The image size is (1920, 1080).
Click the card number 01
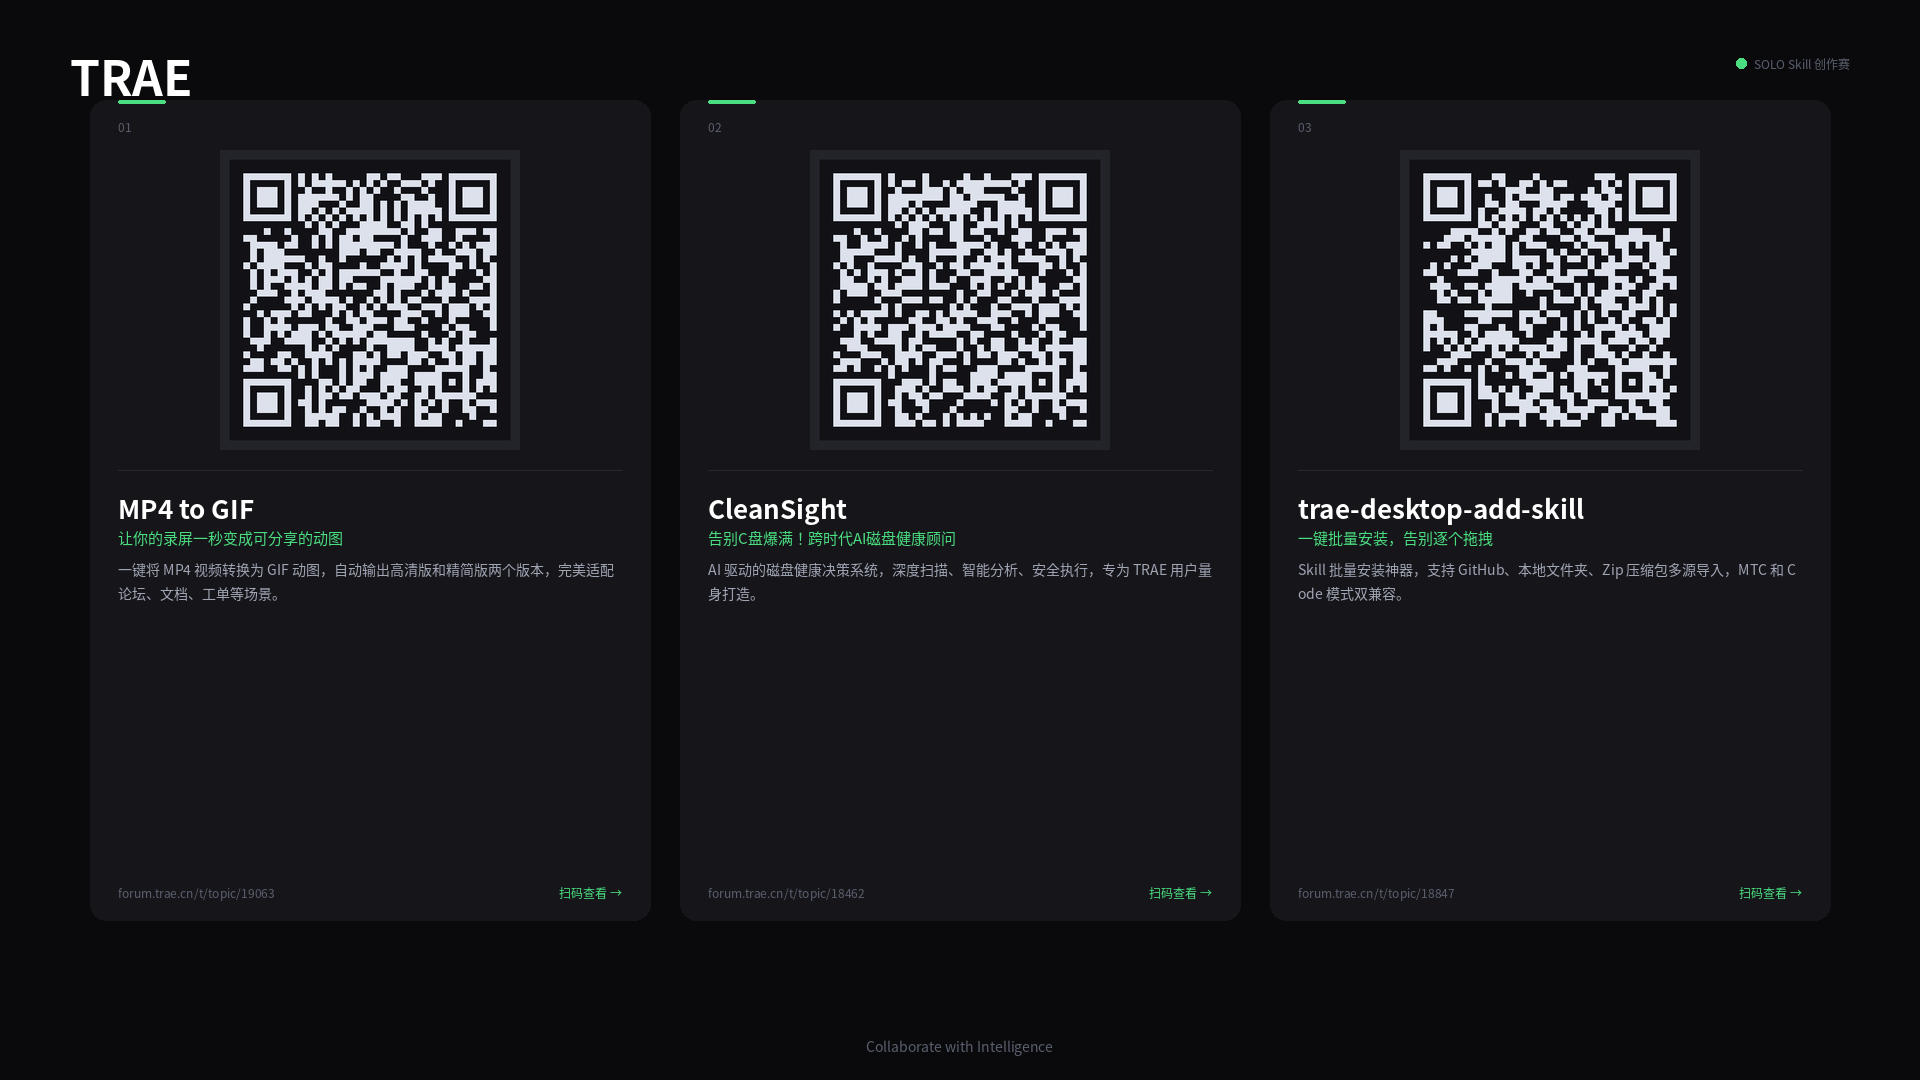[x=125, y=128]
